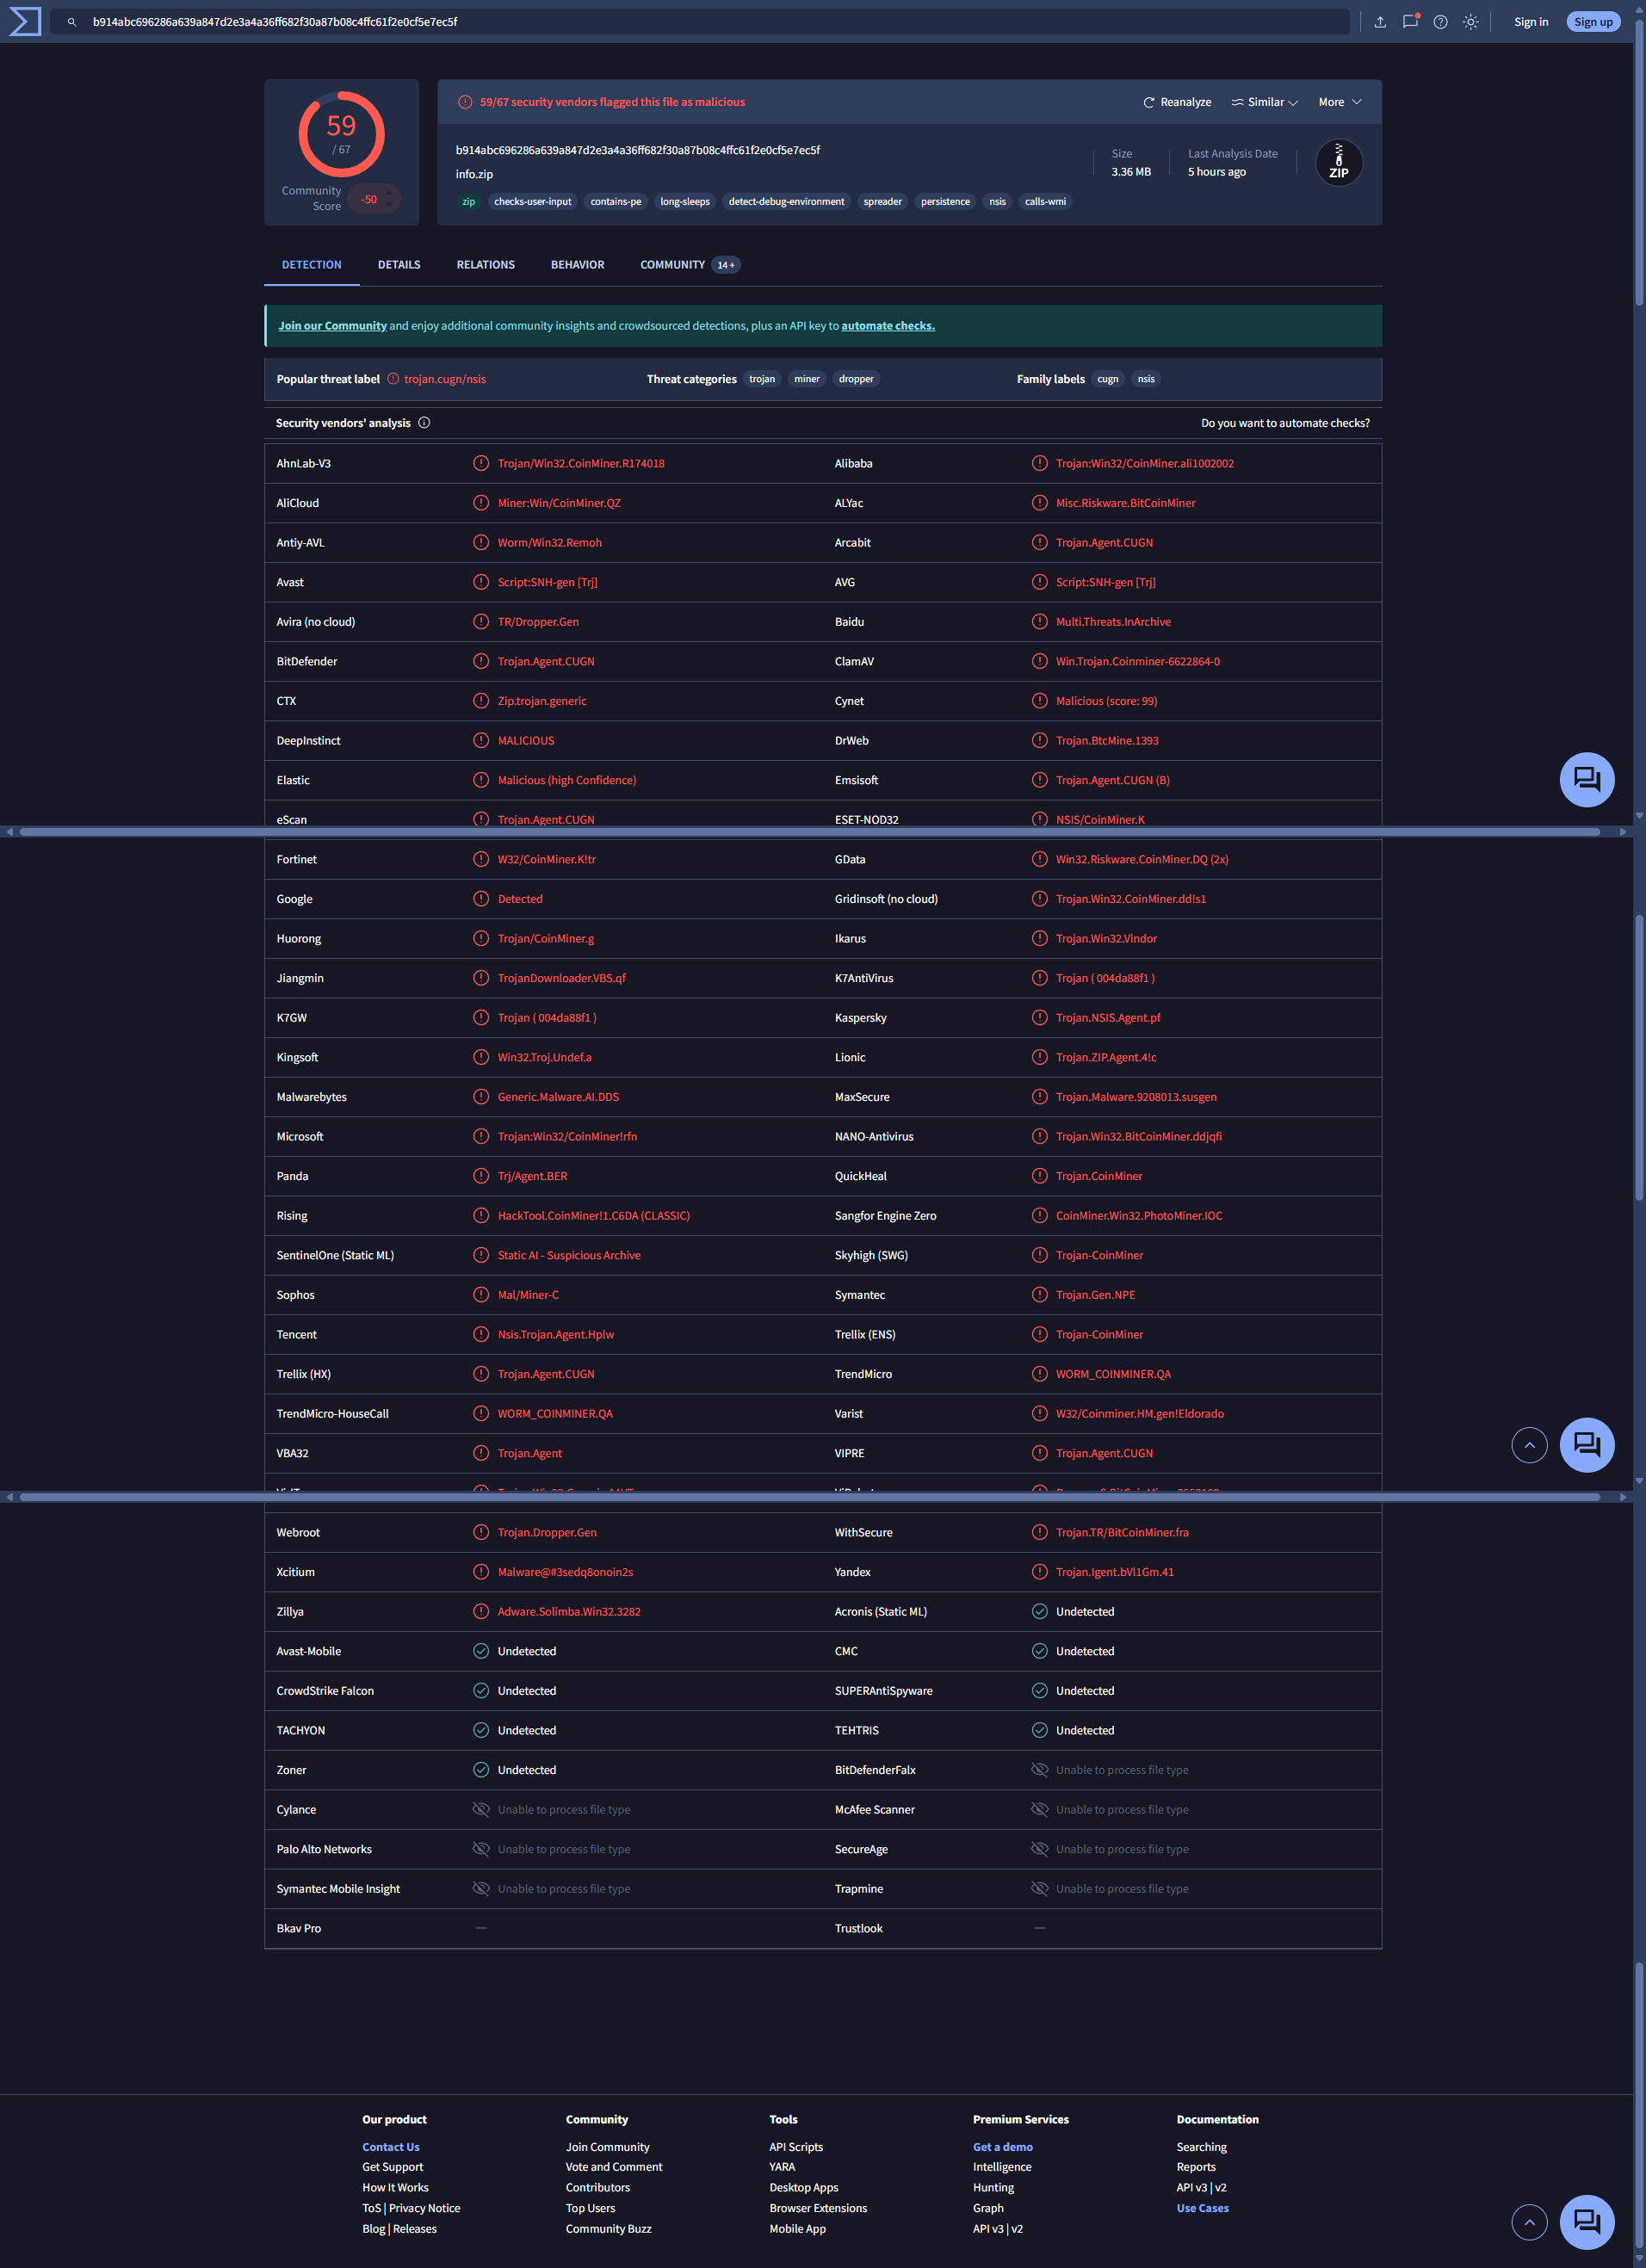Click the undetected check icon for Avast-Mobile
The height and width of the screenshot is (2268, 1646).
coord(481,1651)
